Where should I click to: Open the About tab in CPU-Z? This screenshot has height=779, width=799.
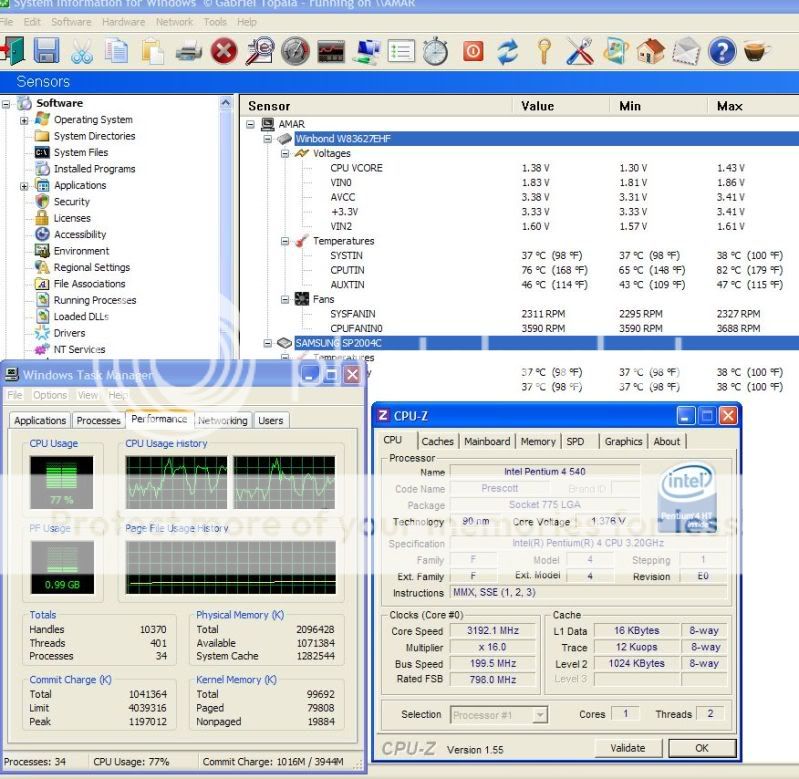[667, 441]
